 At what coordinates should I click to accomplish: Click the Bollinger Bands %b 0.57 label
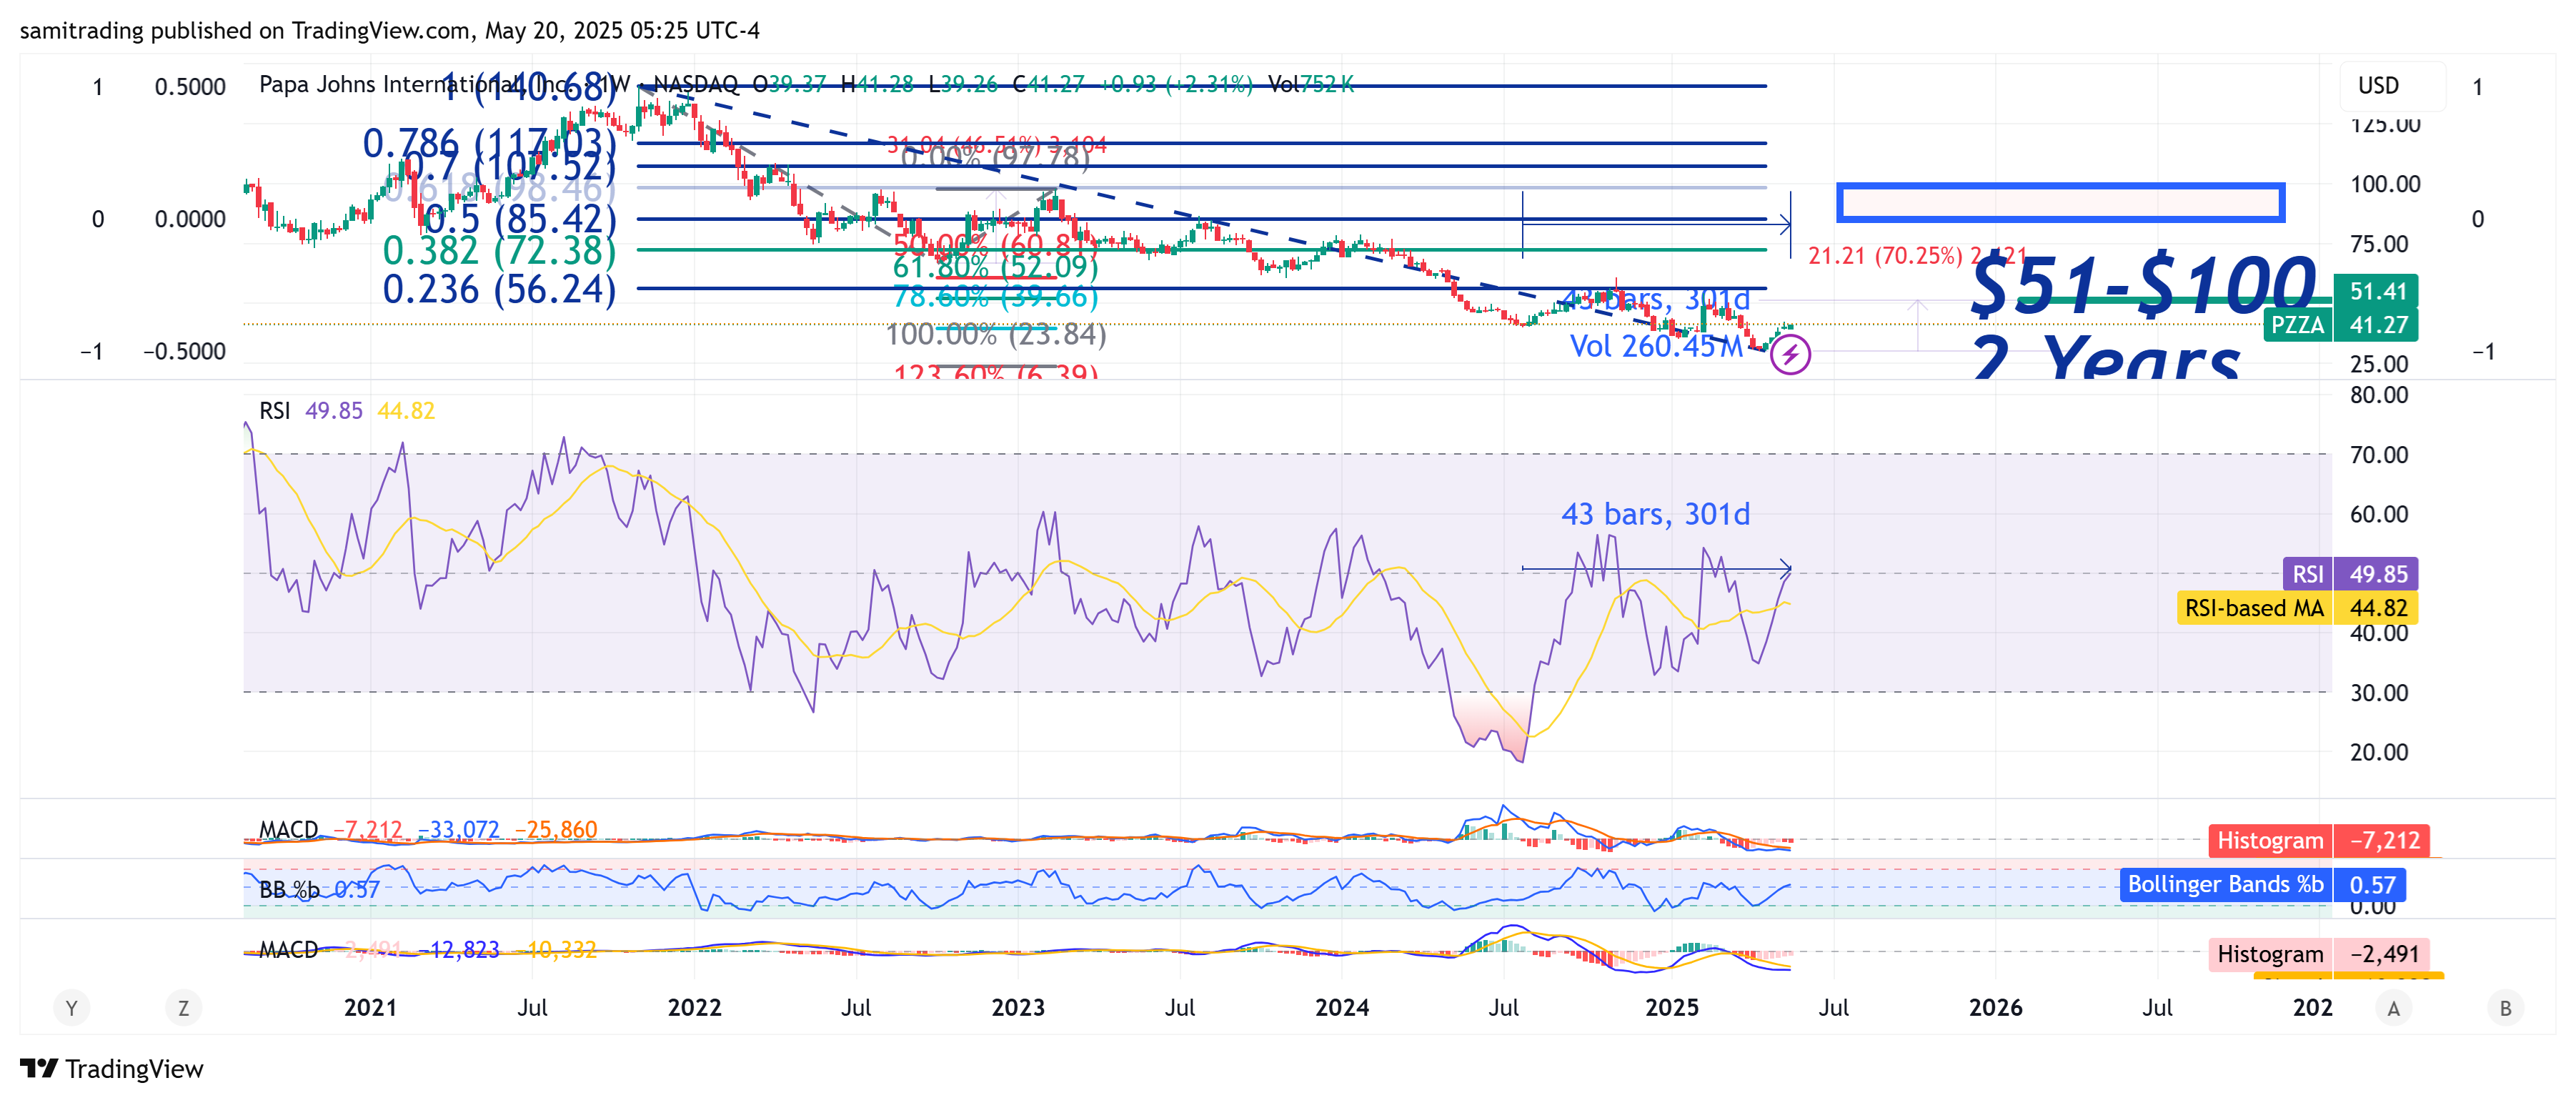click(2262, 885)
